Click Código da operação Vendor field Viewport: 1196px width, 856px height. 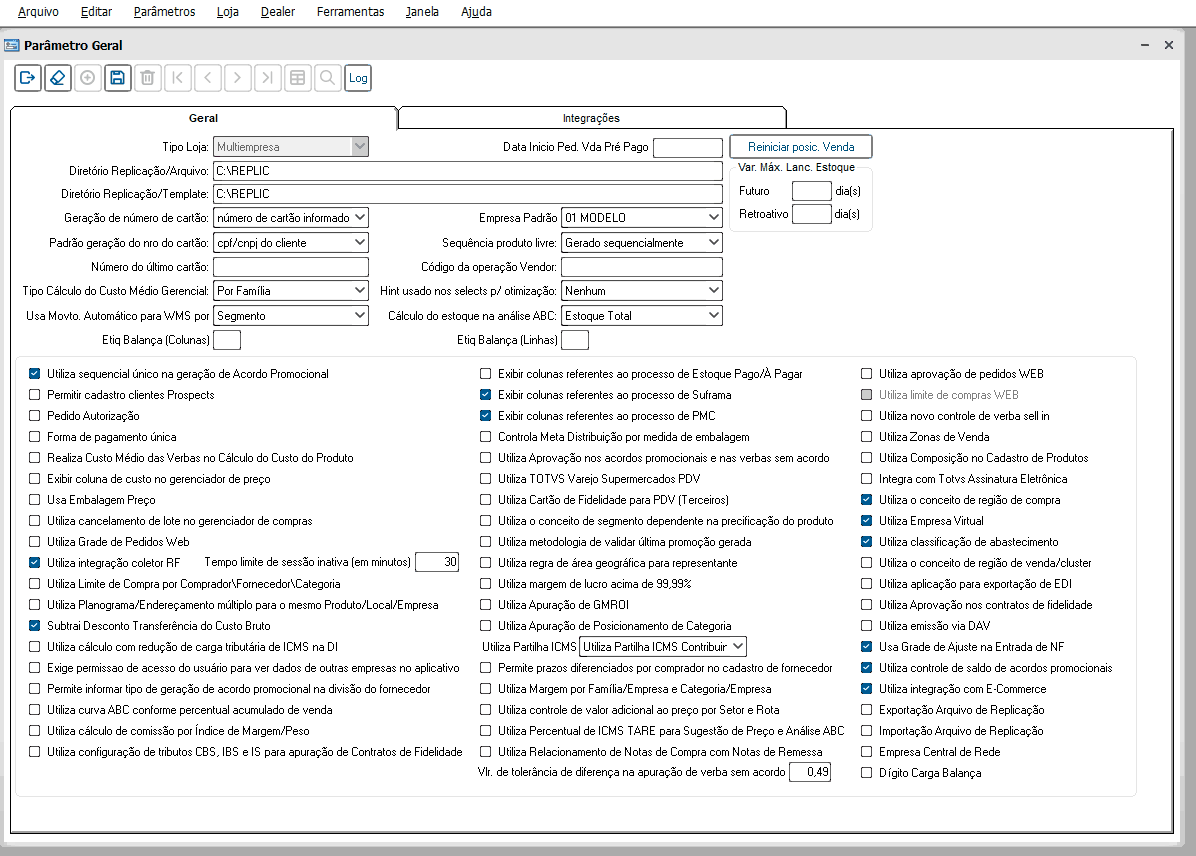click(x=641, y=267)
